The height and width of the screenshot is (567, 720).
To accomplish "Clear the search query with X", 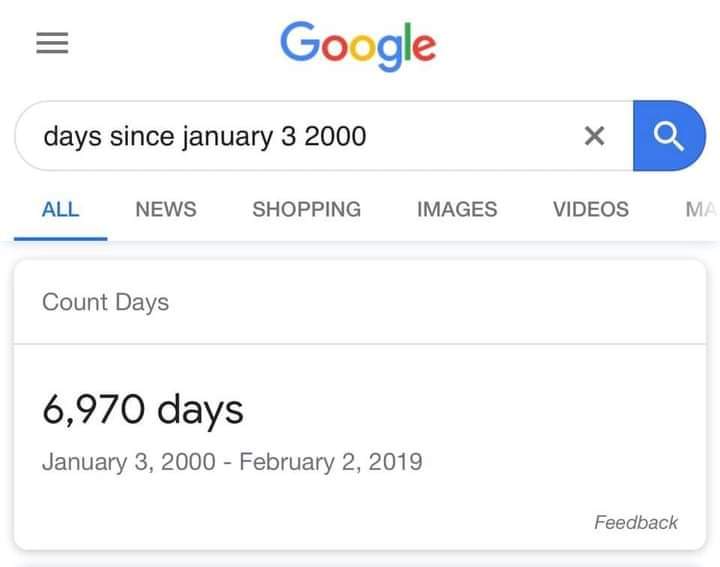I will [594, 136].
